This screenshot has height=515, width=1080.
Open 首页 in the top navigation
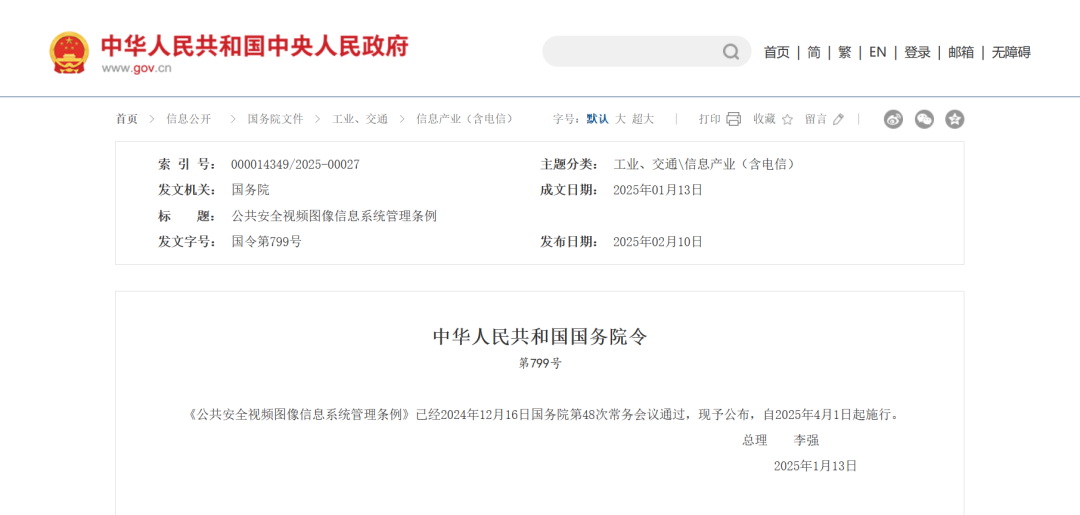[x=776, y=52]
